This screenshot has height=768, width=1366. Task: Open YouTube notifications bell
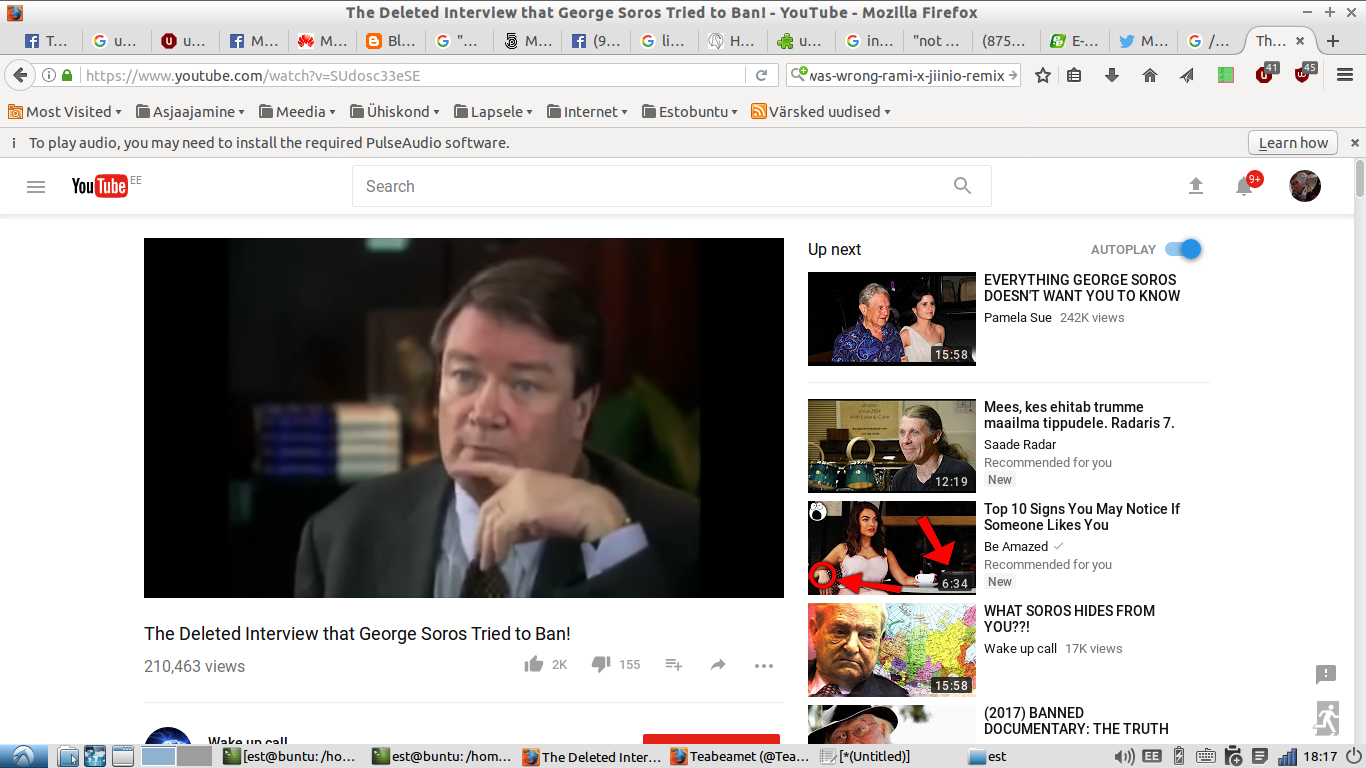tap(1245, 186)
